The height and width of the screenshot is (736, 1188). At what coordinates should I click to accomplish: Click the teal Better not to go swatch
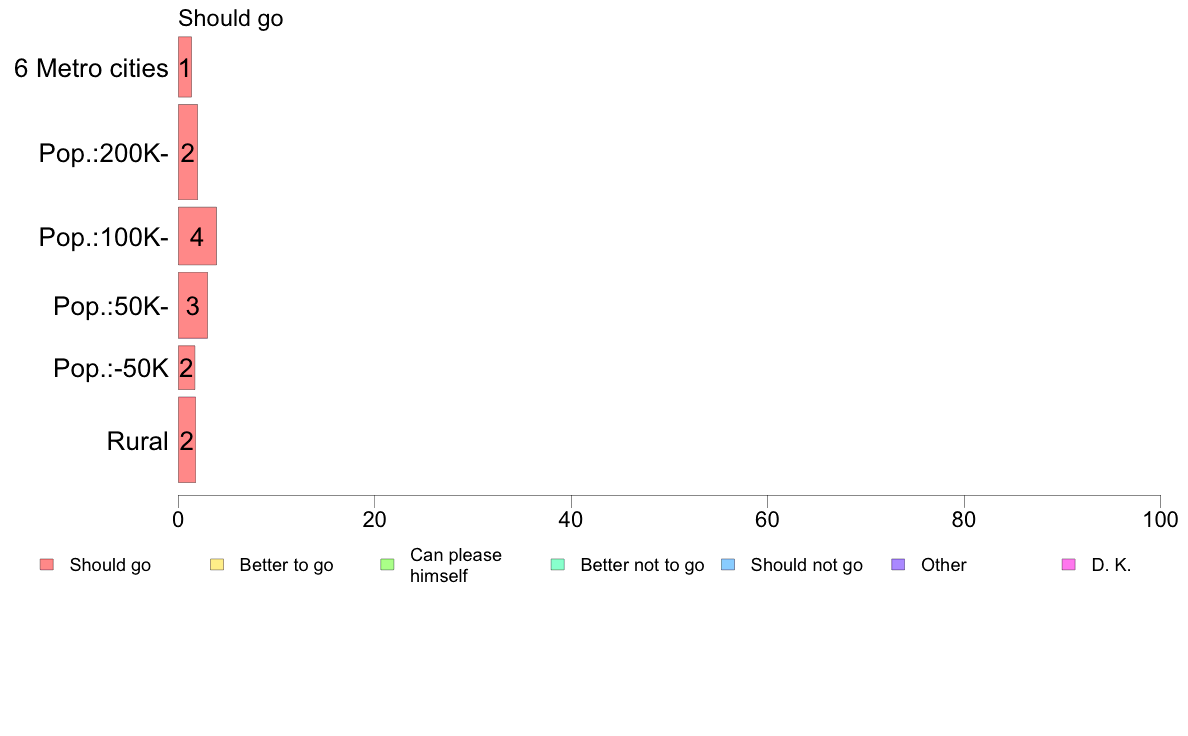[x=558, y=565]
